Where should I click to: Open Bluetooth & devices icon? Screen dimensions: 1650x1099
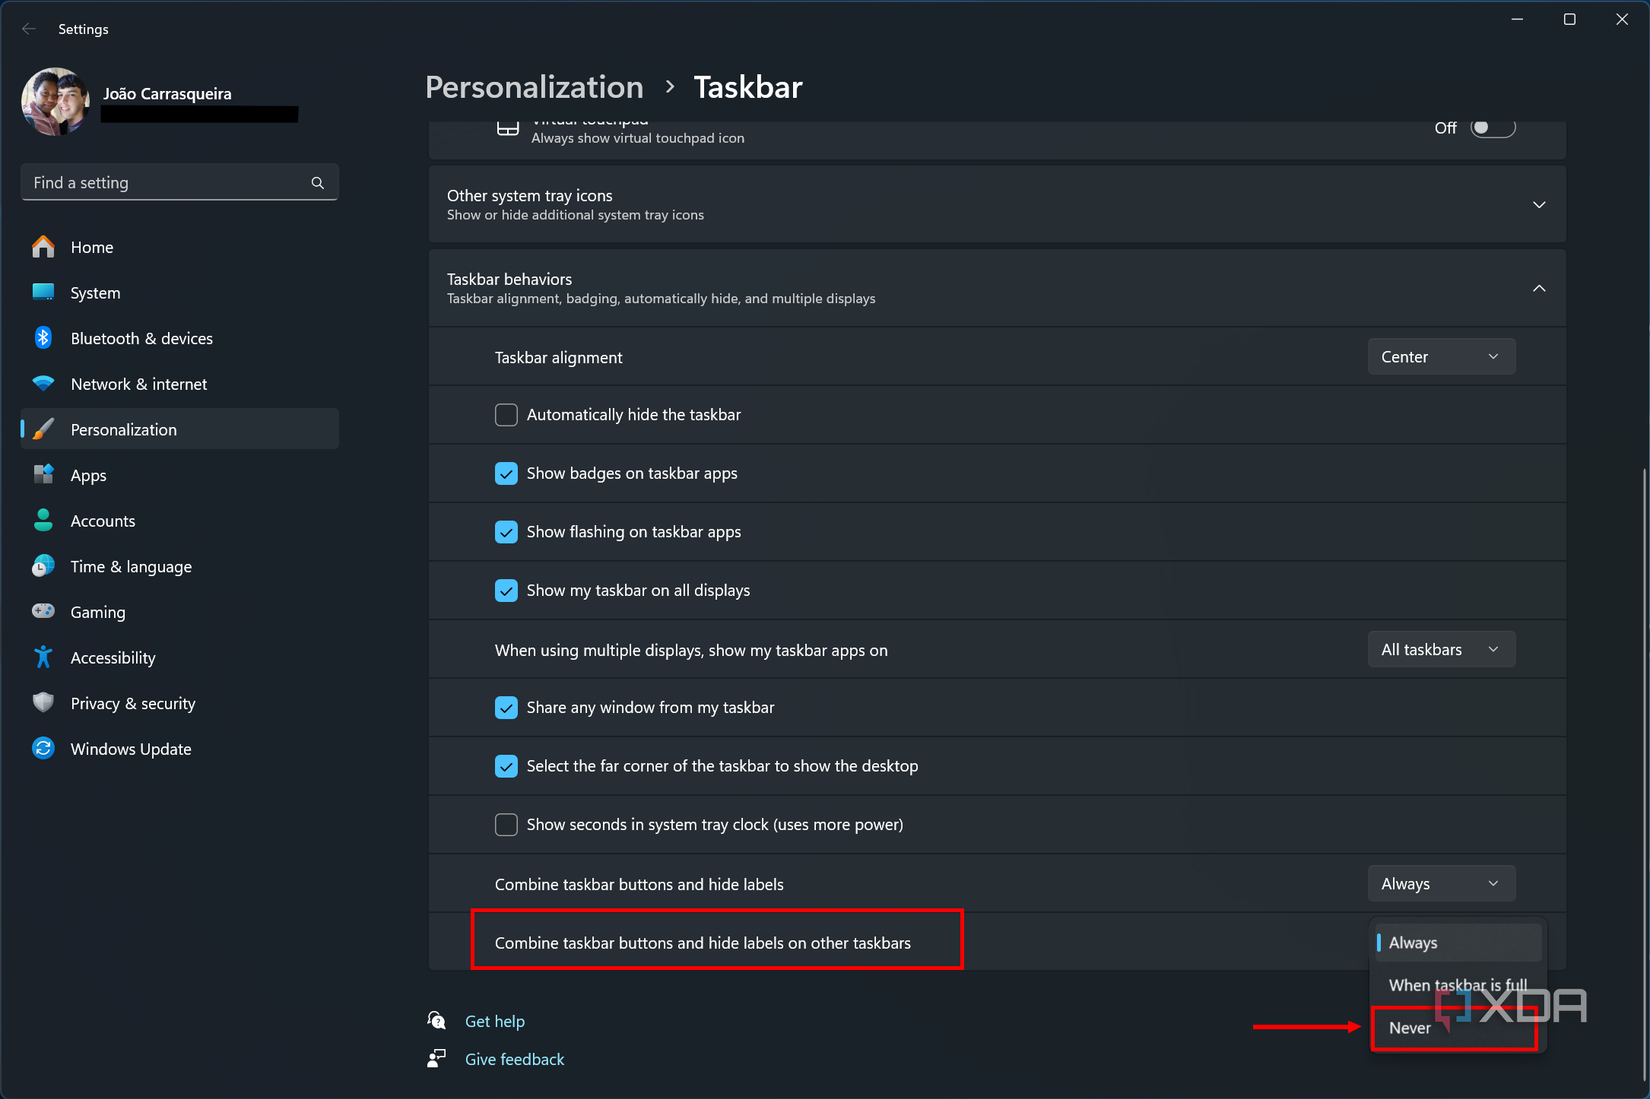tap(43, 338)
